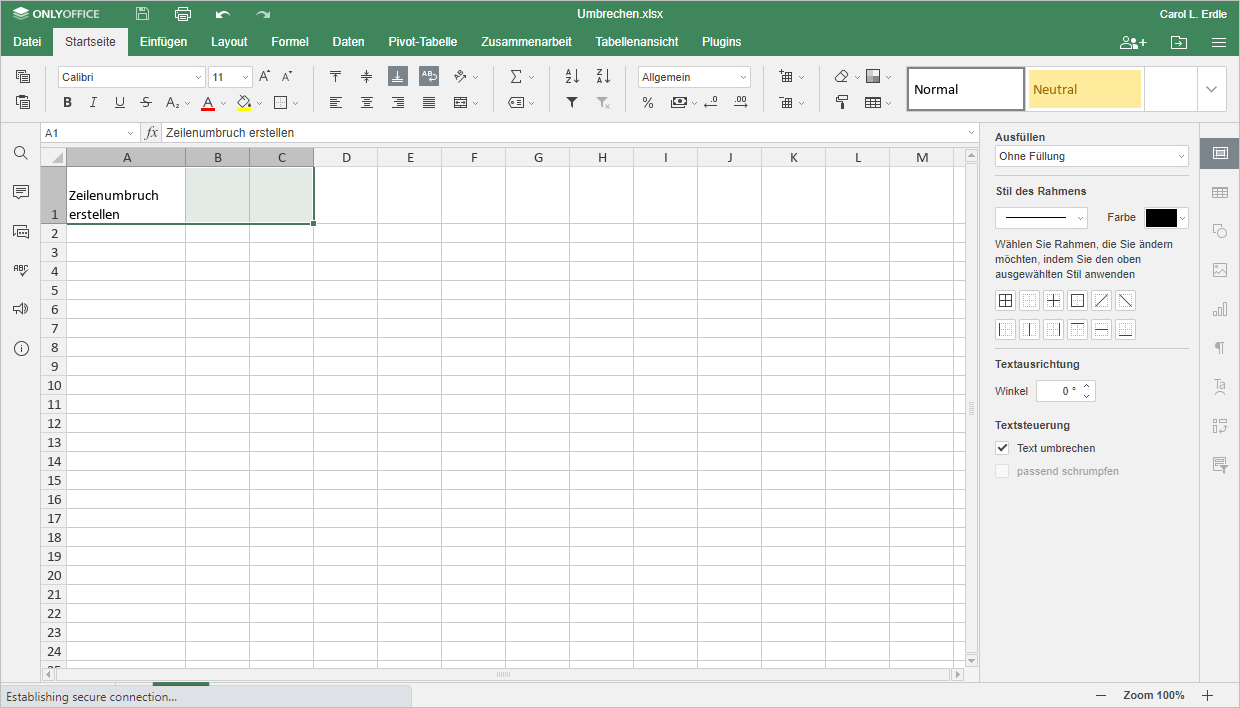Click the Save icon in the title bar

click(x=143, y=14)
